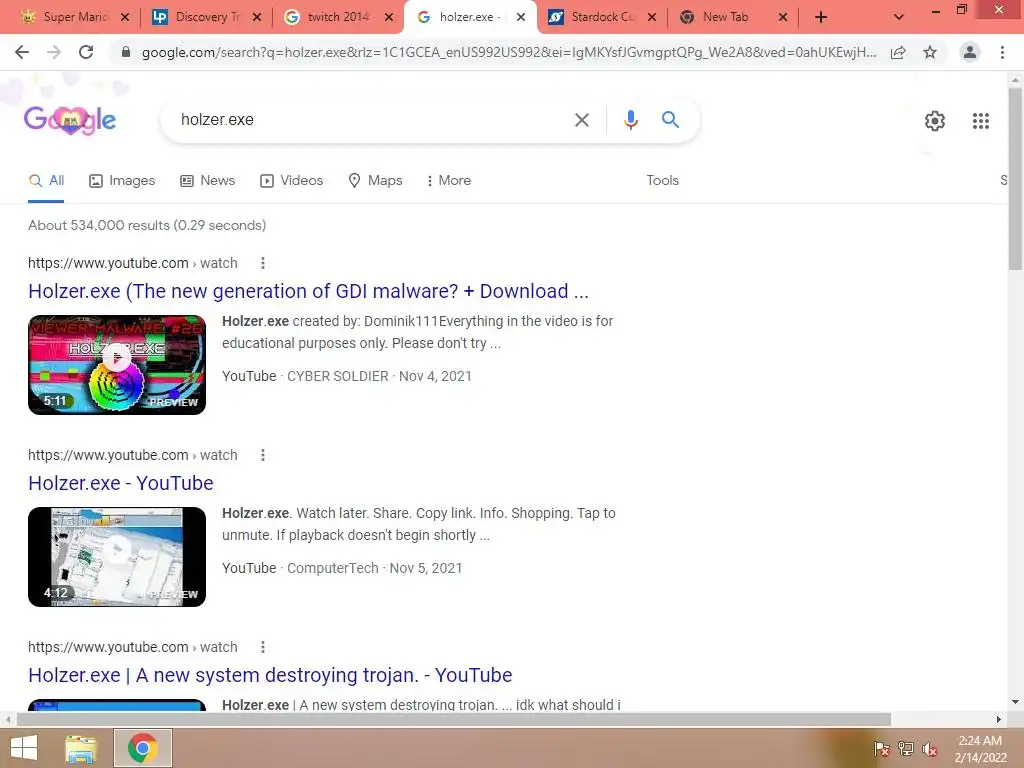Open options for the trojan result
This screenshot has width=1024, height=768.
[263, 647]
